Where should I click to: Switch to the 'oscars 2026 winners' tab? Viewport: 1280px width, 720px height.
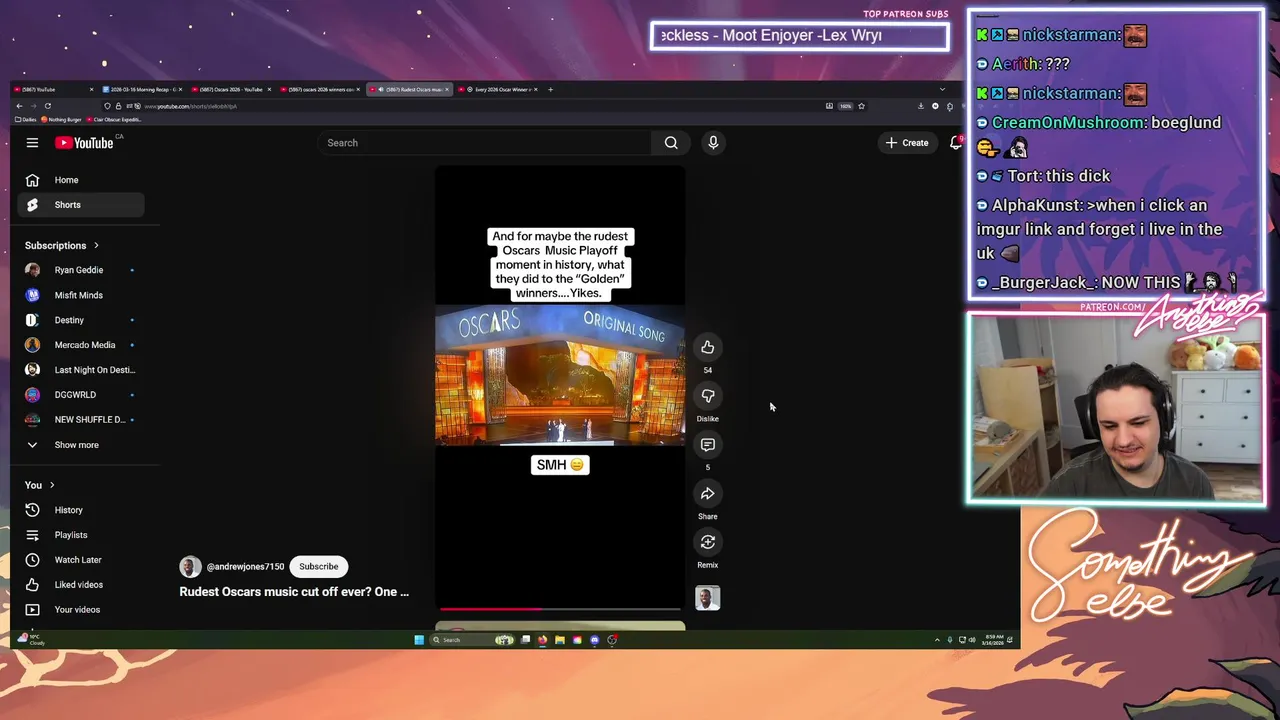(320, 90)
